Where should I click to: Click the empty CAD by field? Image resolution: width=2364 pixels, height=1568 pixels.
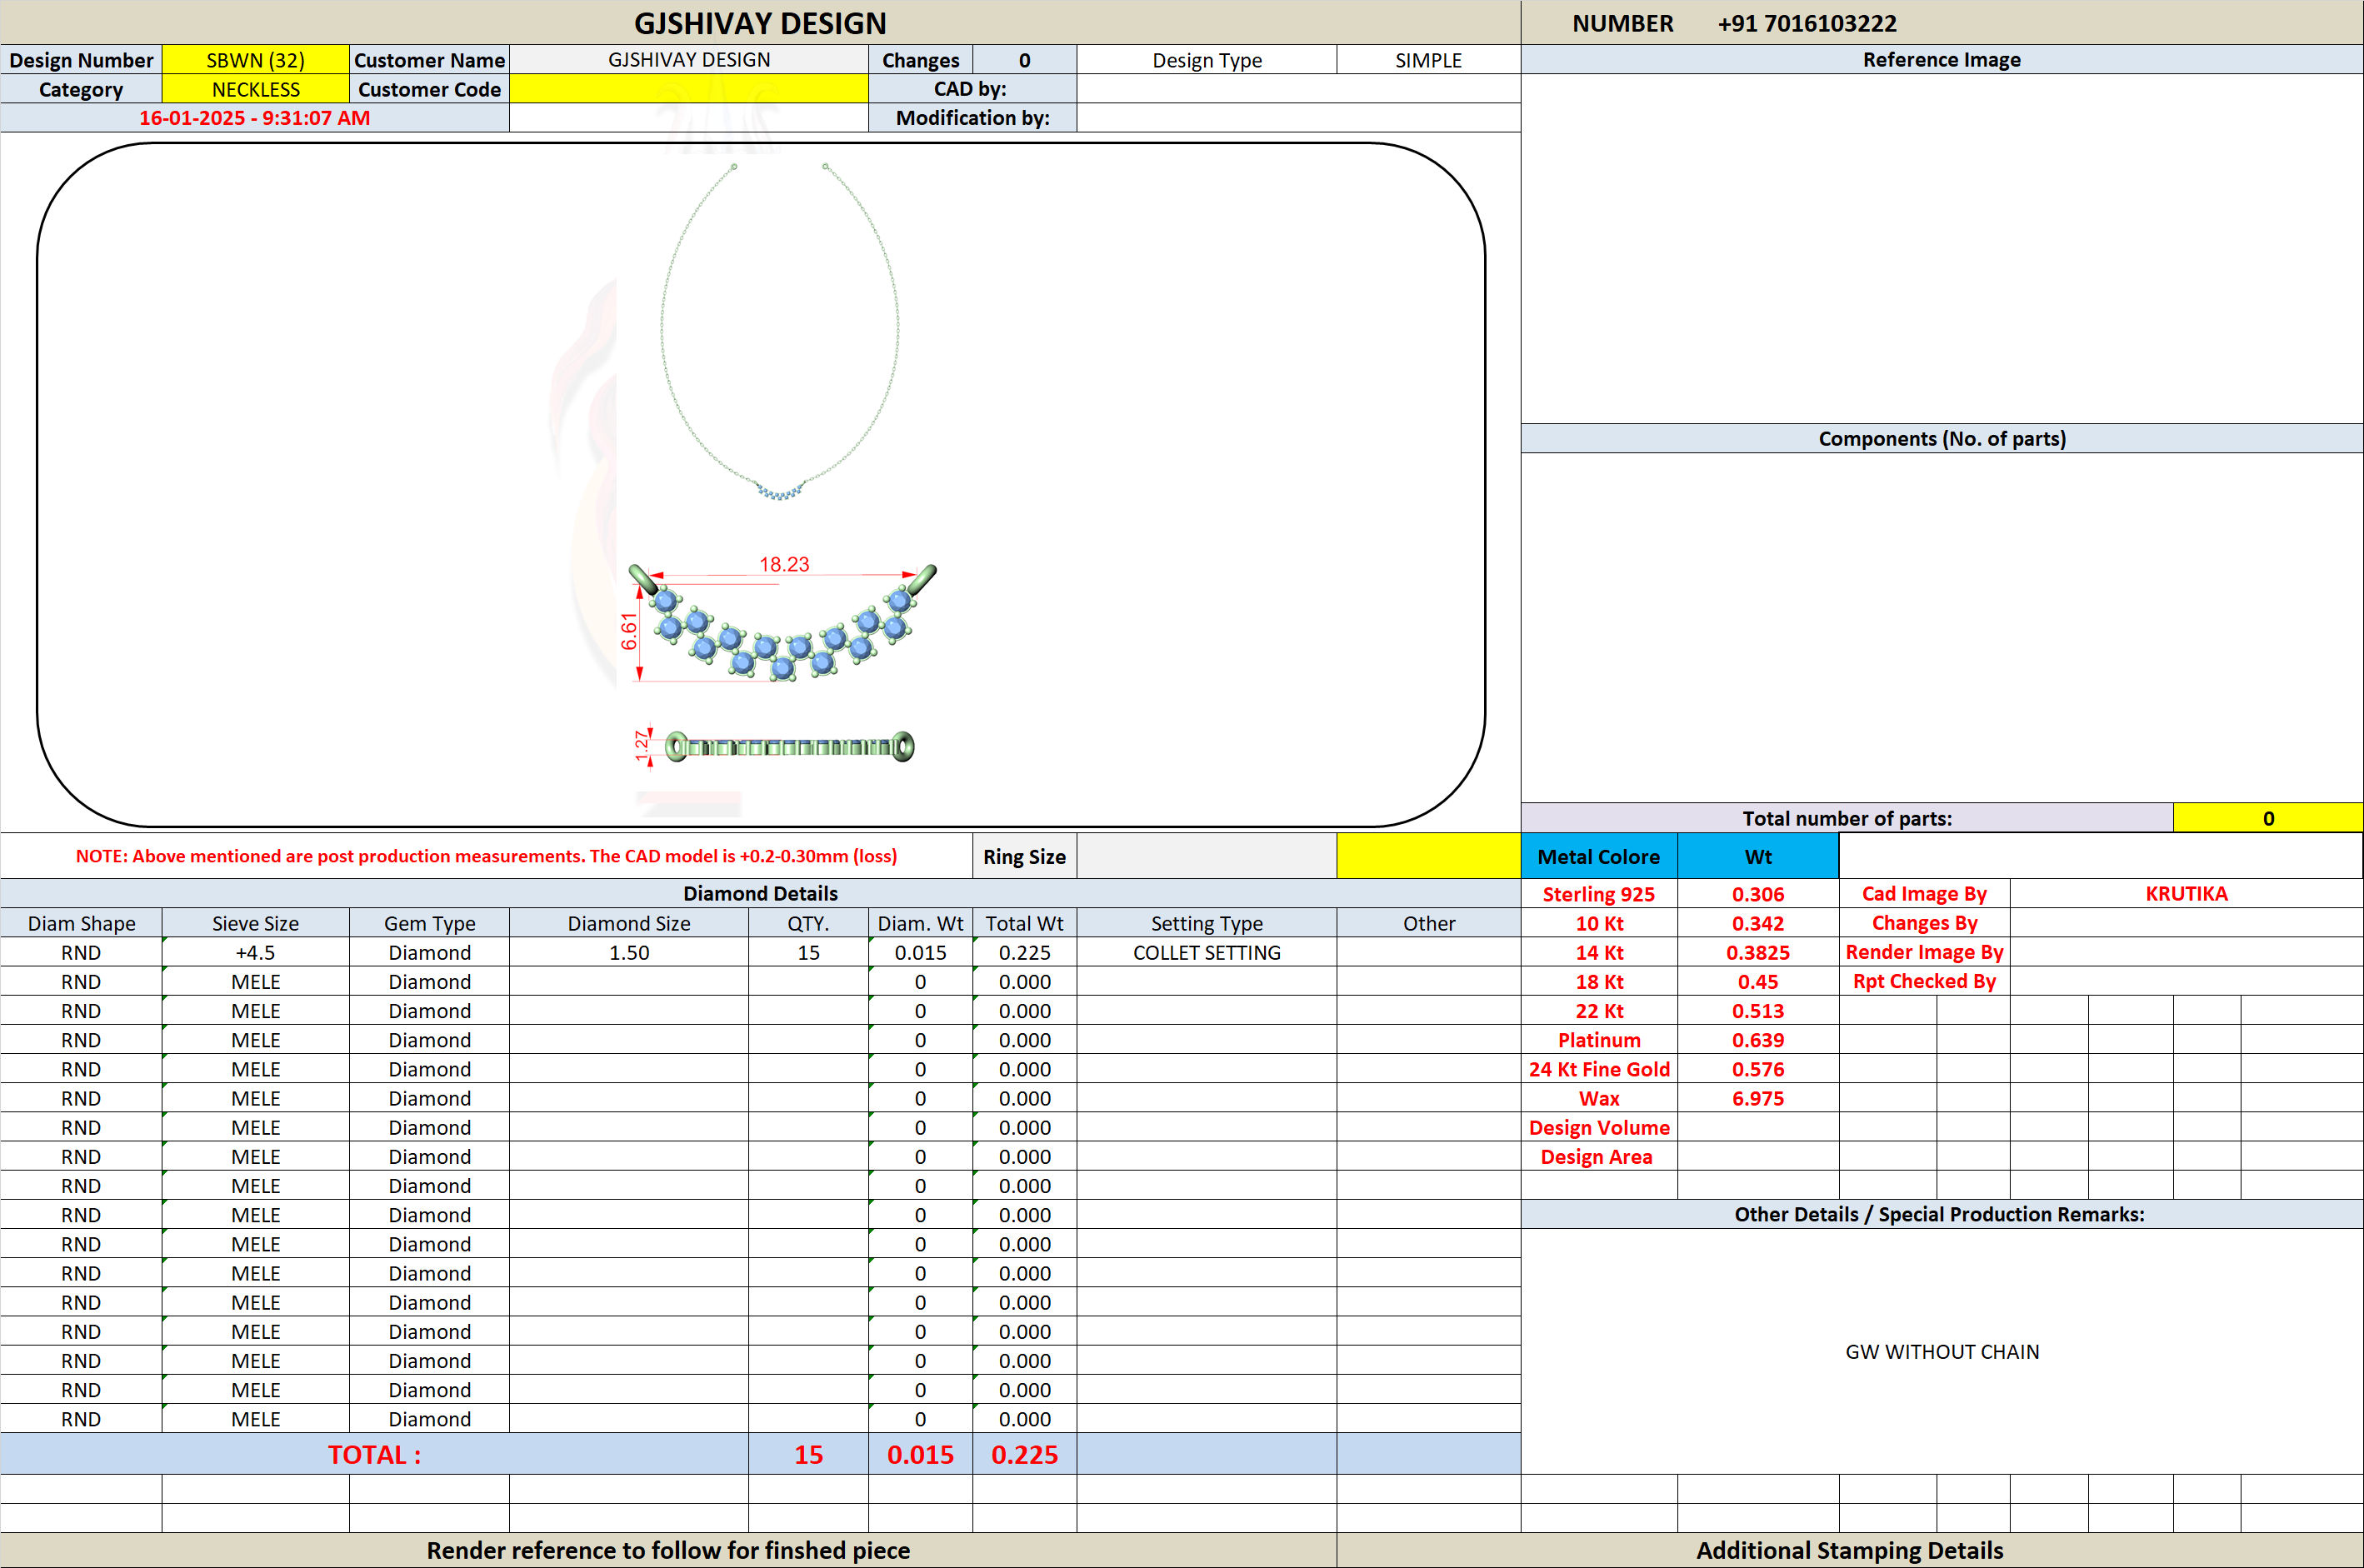click(1298, 89)
